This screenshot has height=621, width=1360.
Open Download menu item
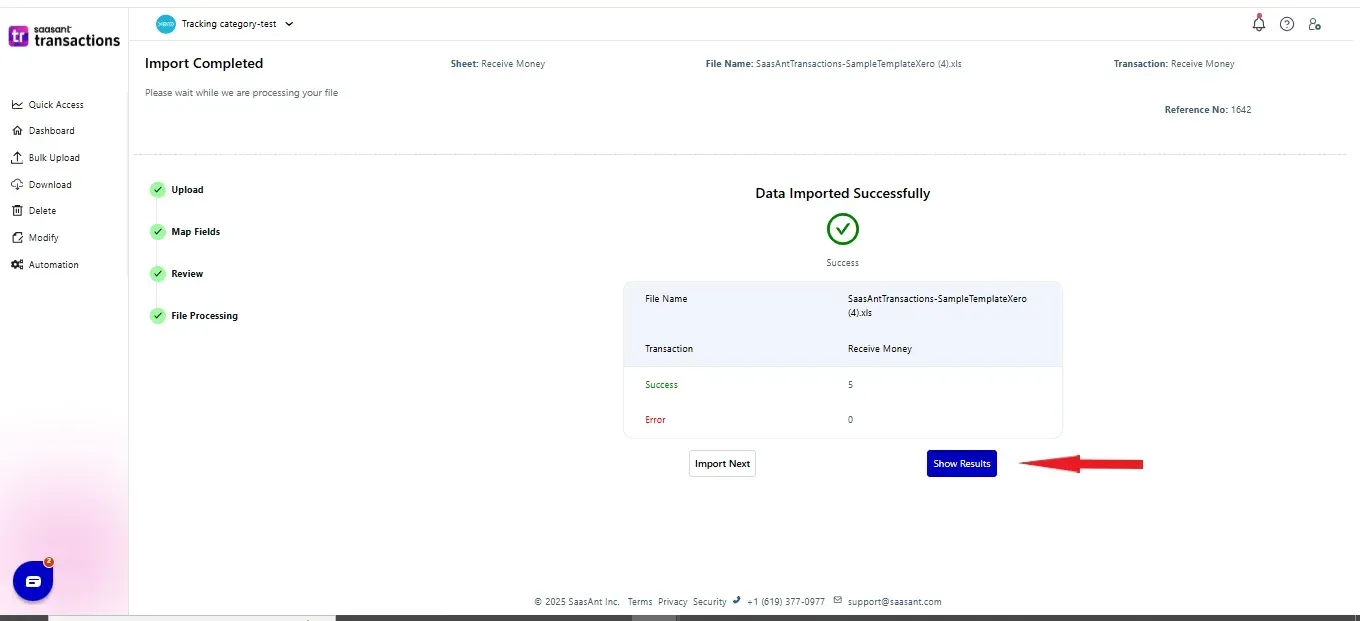50,185
